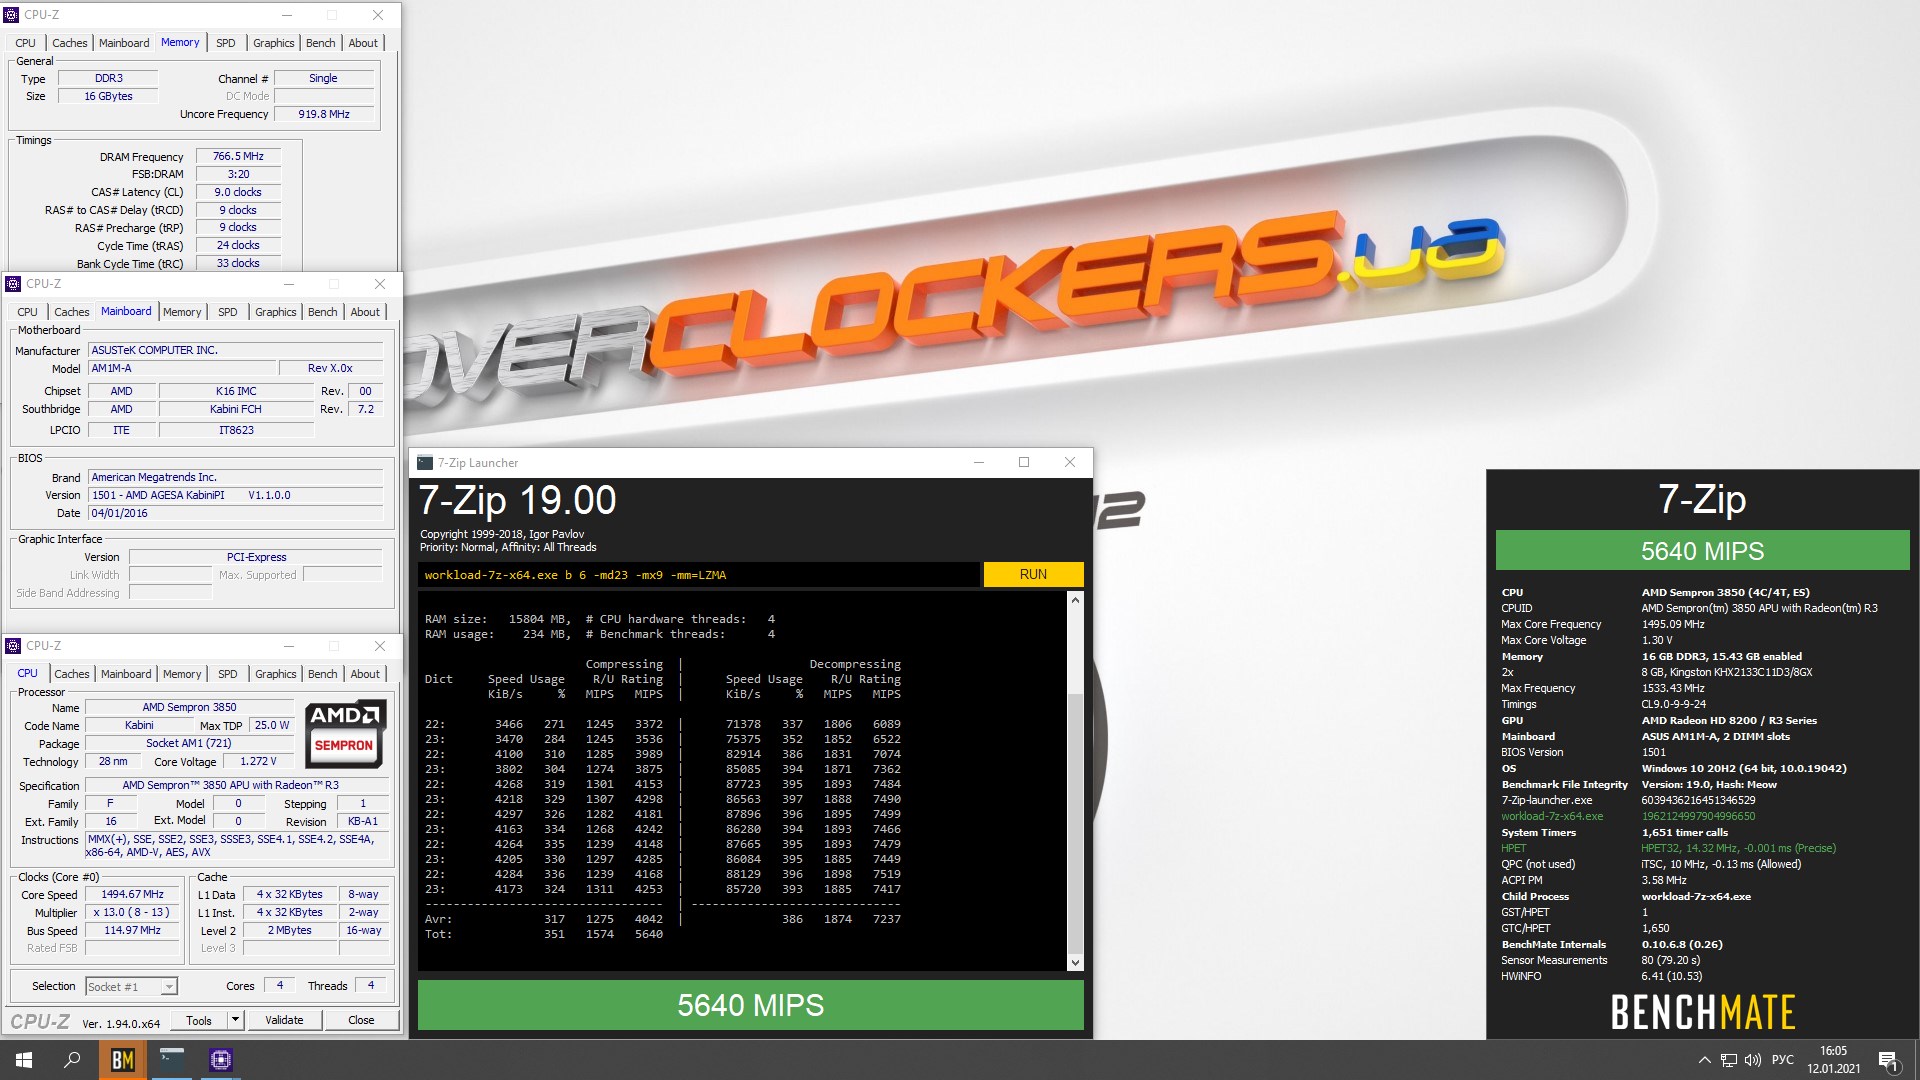Click the BENCHMATE logo

pyautogui.click(x=1702, y=1012)
